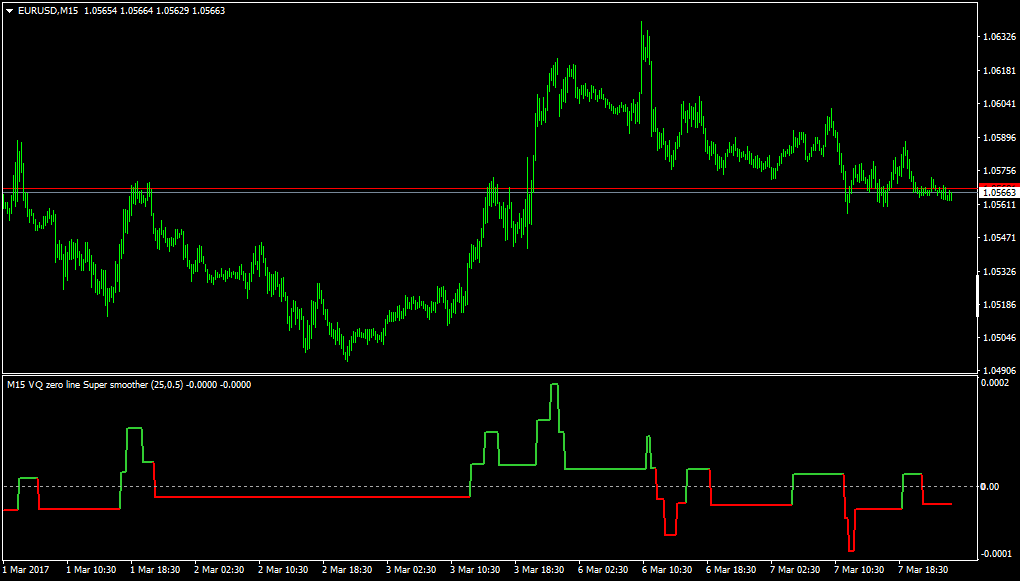
Task: Click the 1.05896 price scale label
Action: pos(1000,138)
